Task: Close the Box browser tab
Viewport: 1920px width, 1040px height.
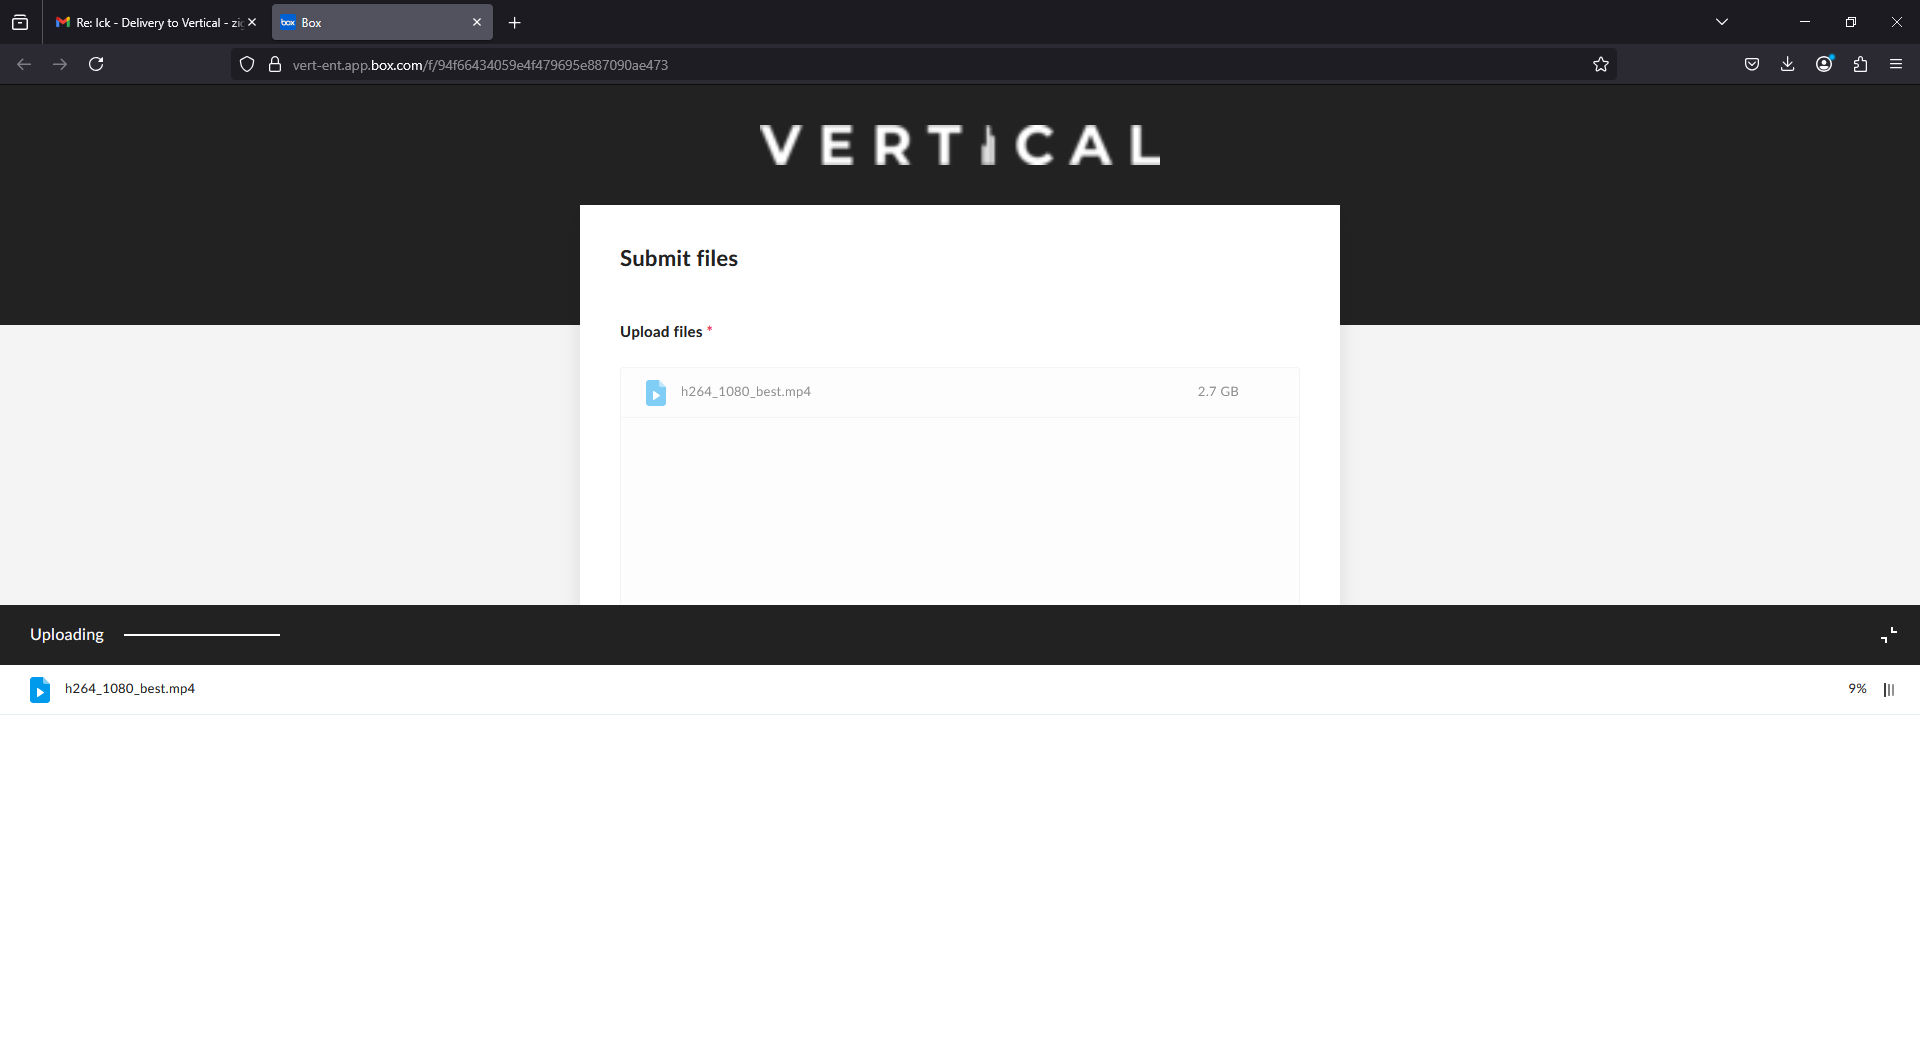Action: (477, 22)
